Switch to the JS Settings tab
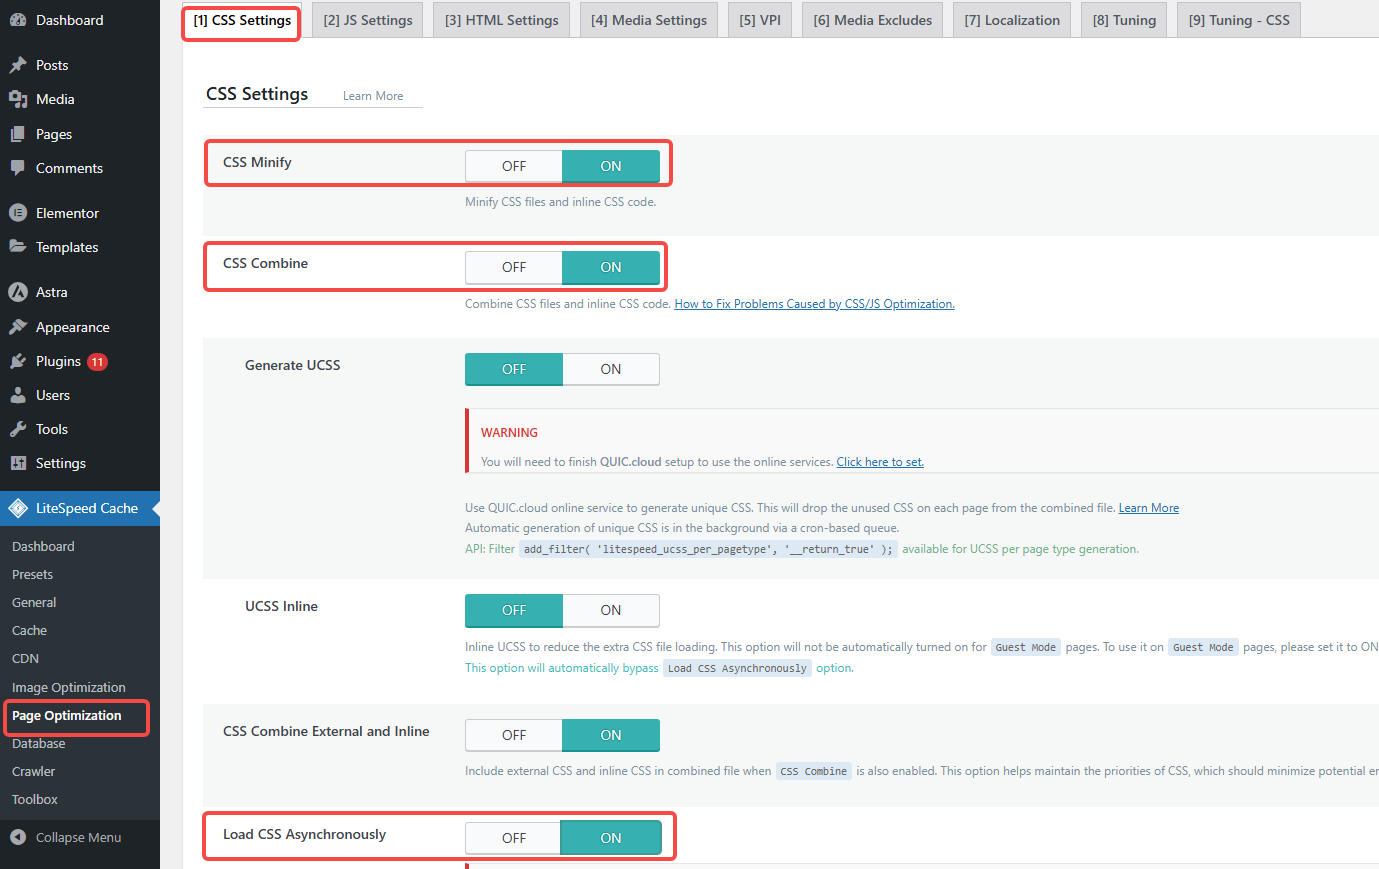The width and height of the screenshot is (1379, 869). 367,19
